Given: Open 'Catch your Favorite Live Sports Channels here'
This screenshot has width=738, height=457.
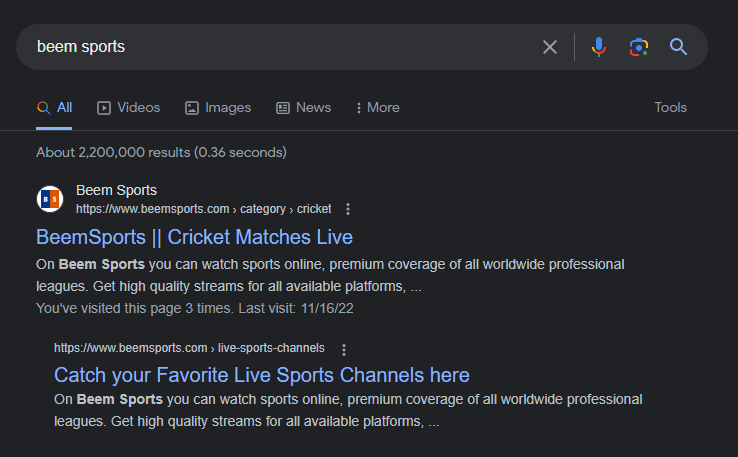Looking at the screenshot, I should pos(262,375).
